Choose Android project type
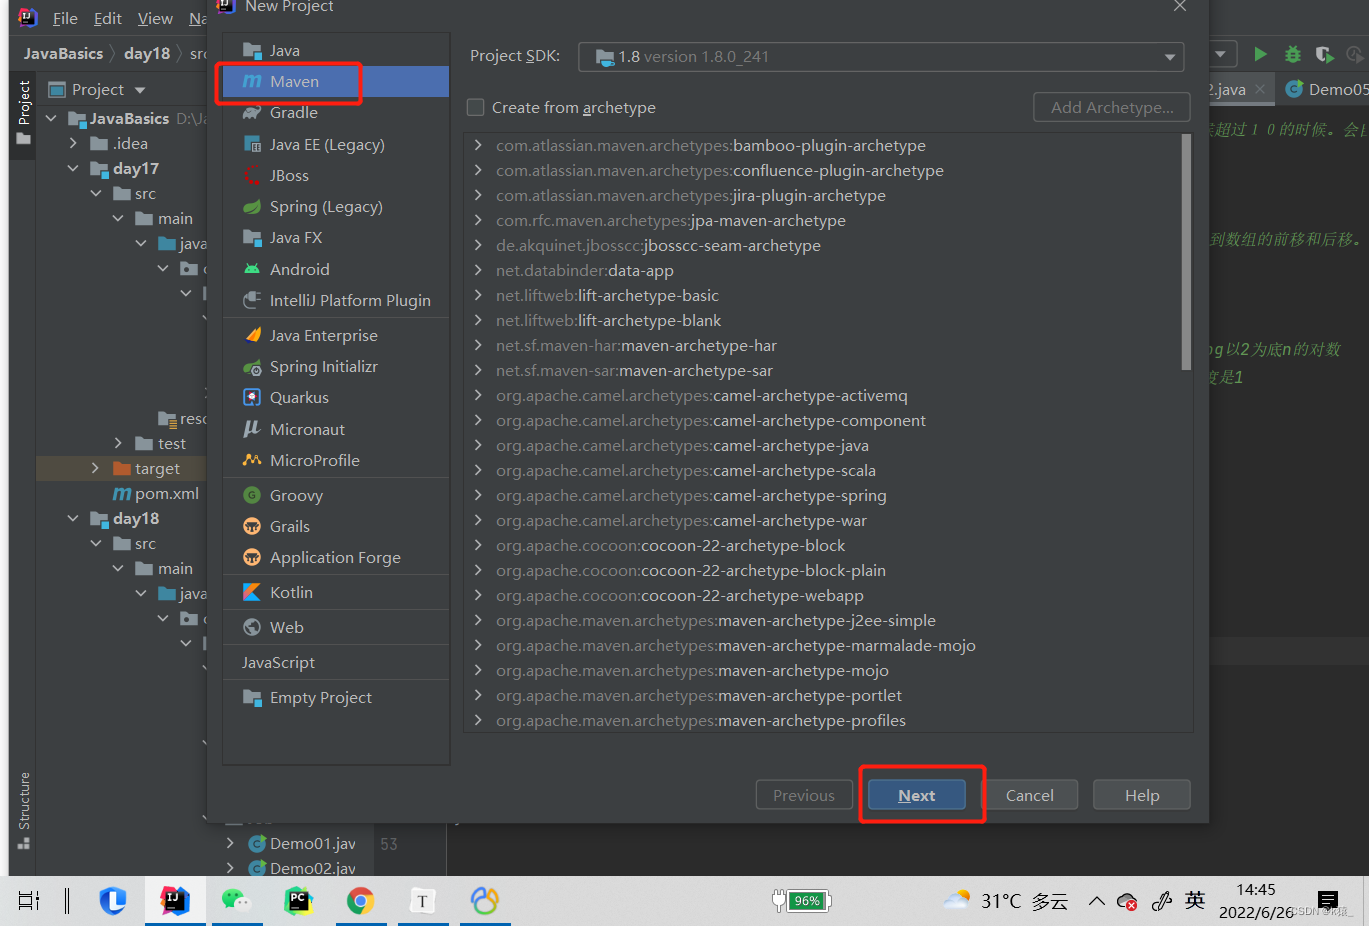 point(336,269)
